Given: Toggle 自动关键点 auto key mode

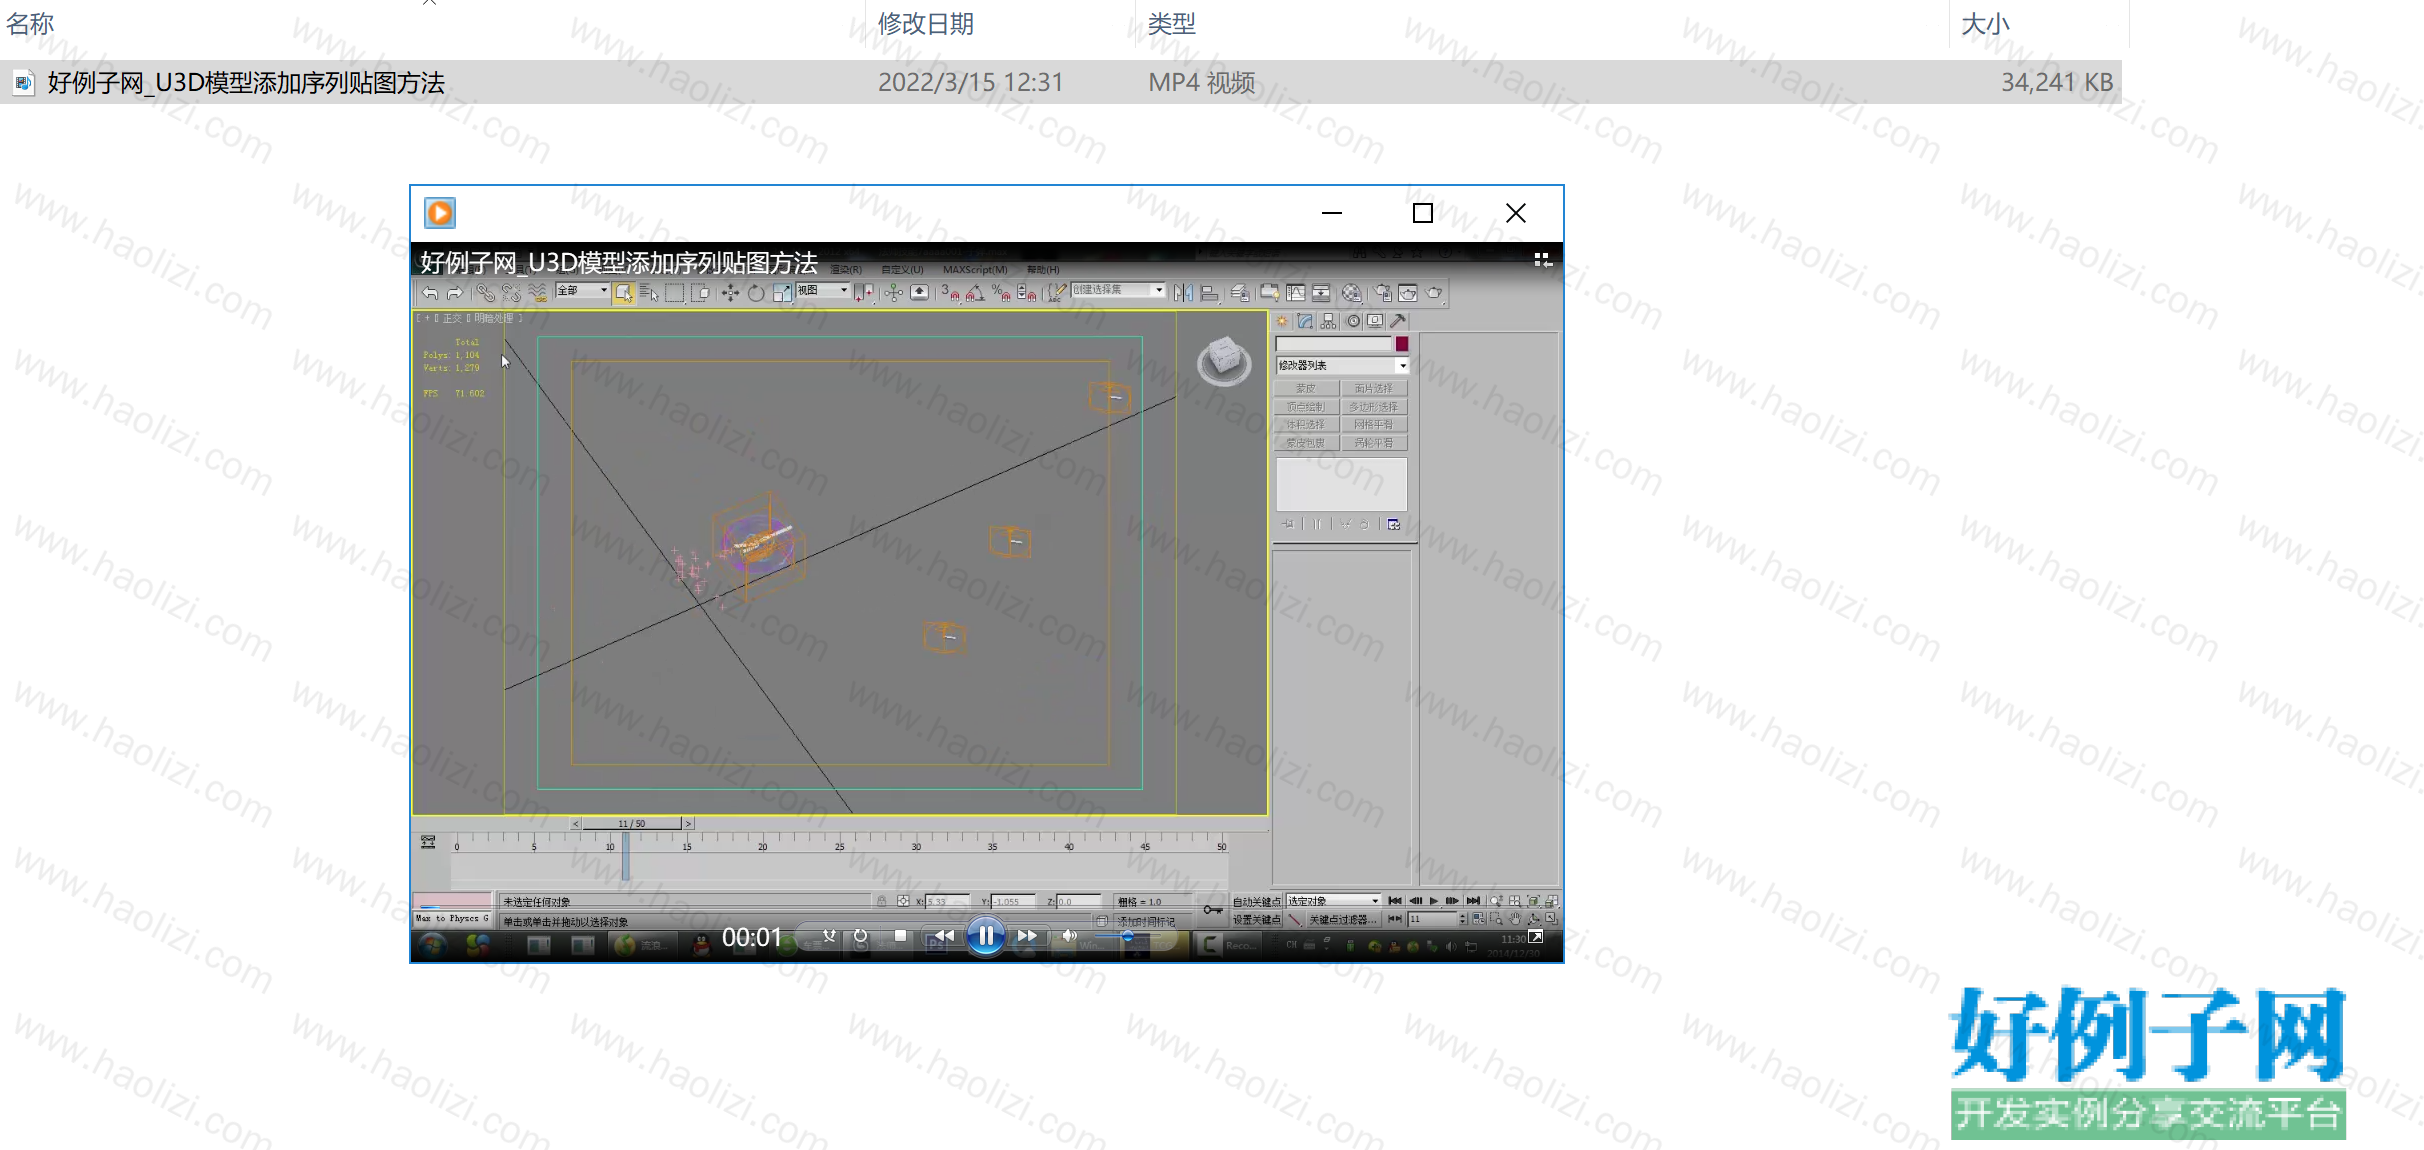Looking at the screenshot, I should coord(1256,902).
